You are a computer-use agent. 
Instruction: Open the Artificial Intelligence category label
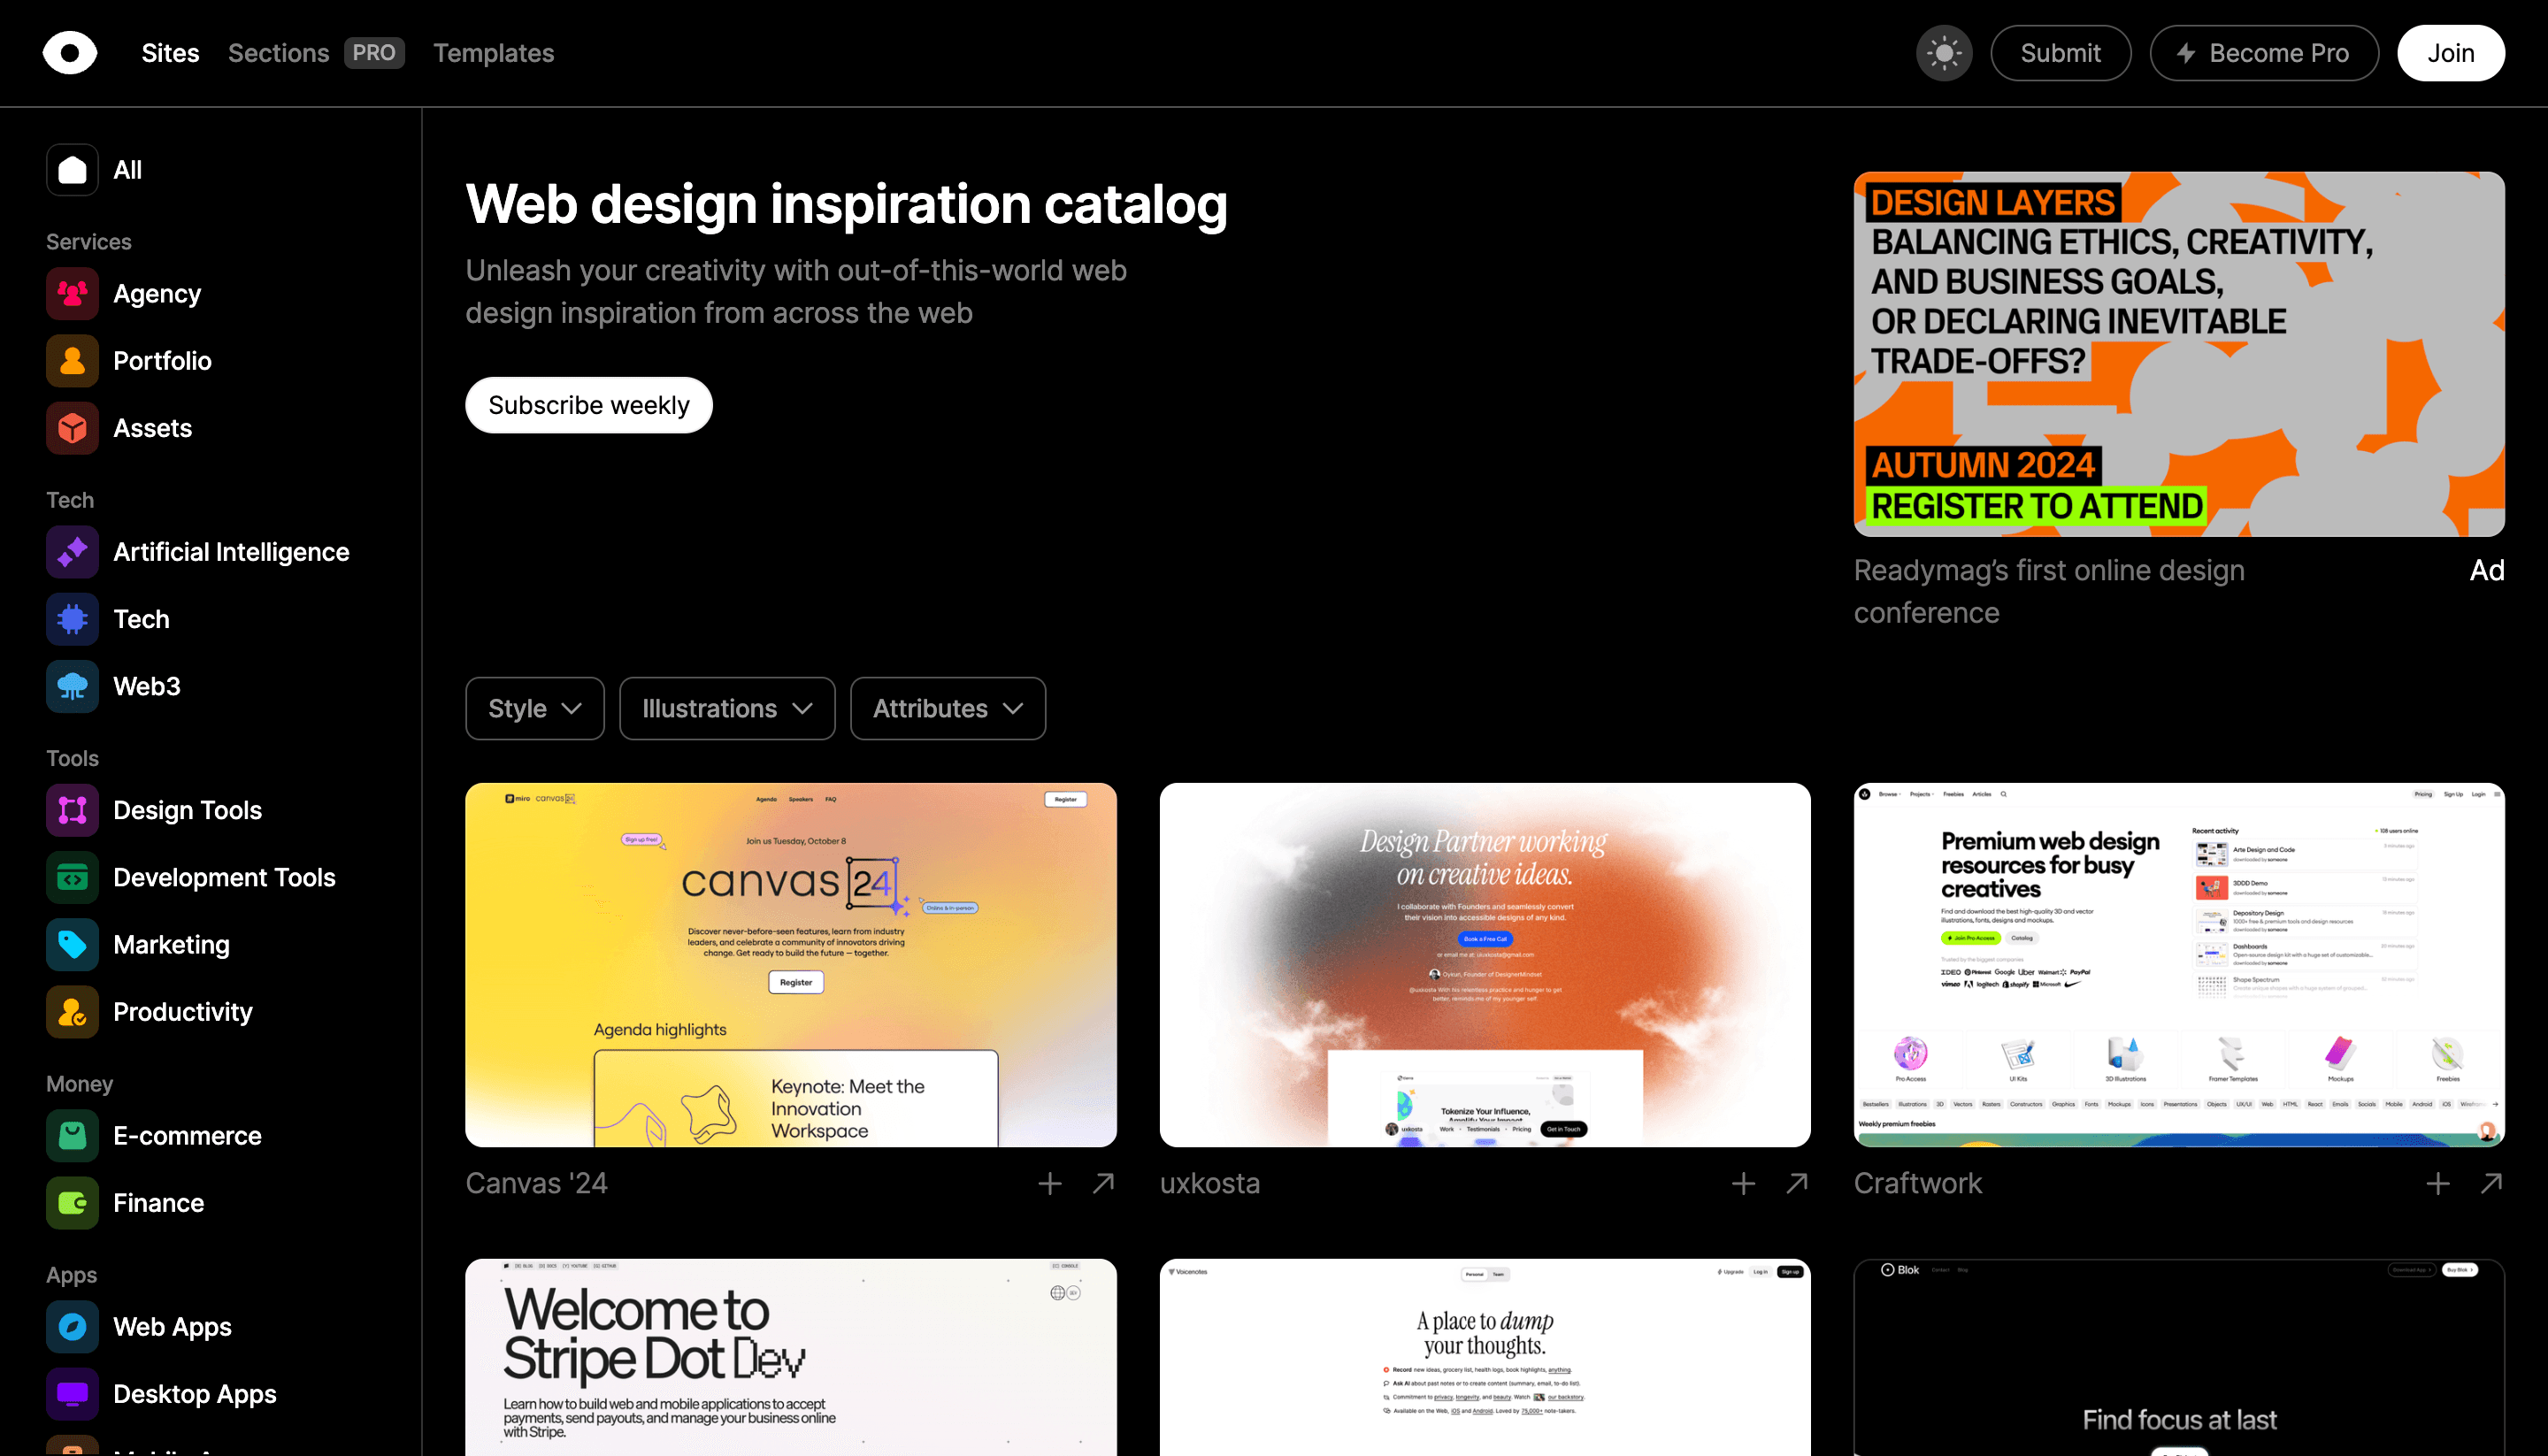(231, 552)
